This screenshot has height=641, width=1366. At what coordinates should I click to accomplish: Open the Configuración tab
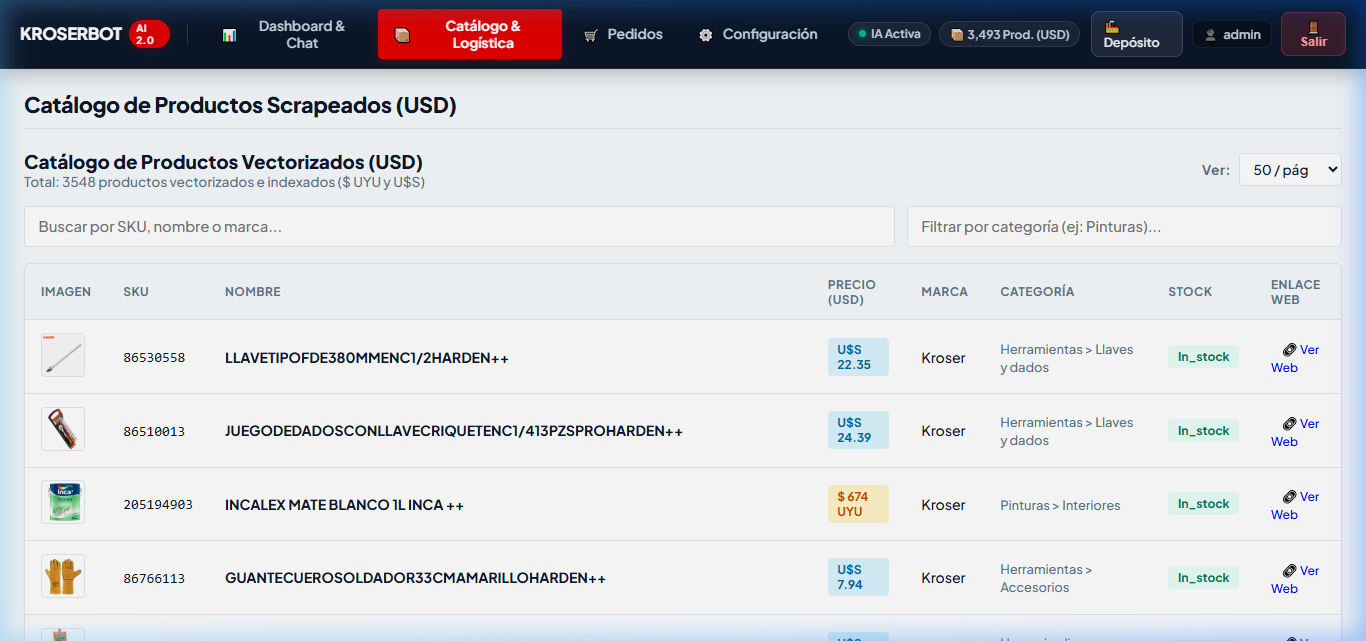(x=758, y=34)
